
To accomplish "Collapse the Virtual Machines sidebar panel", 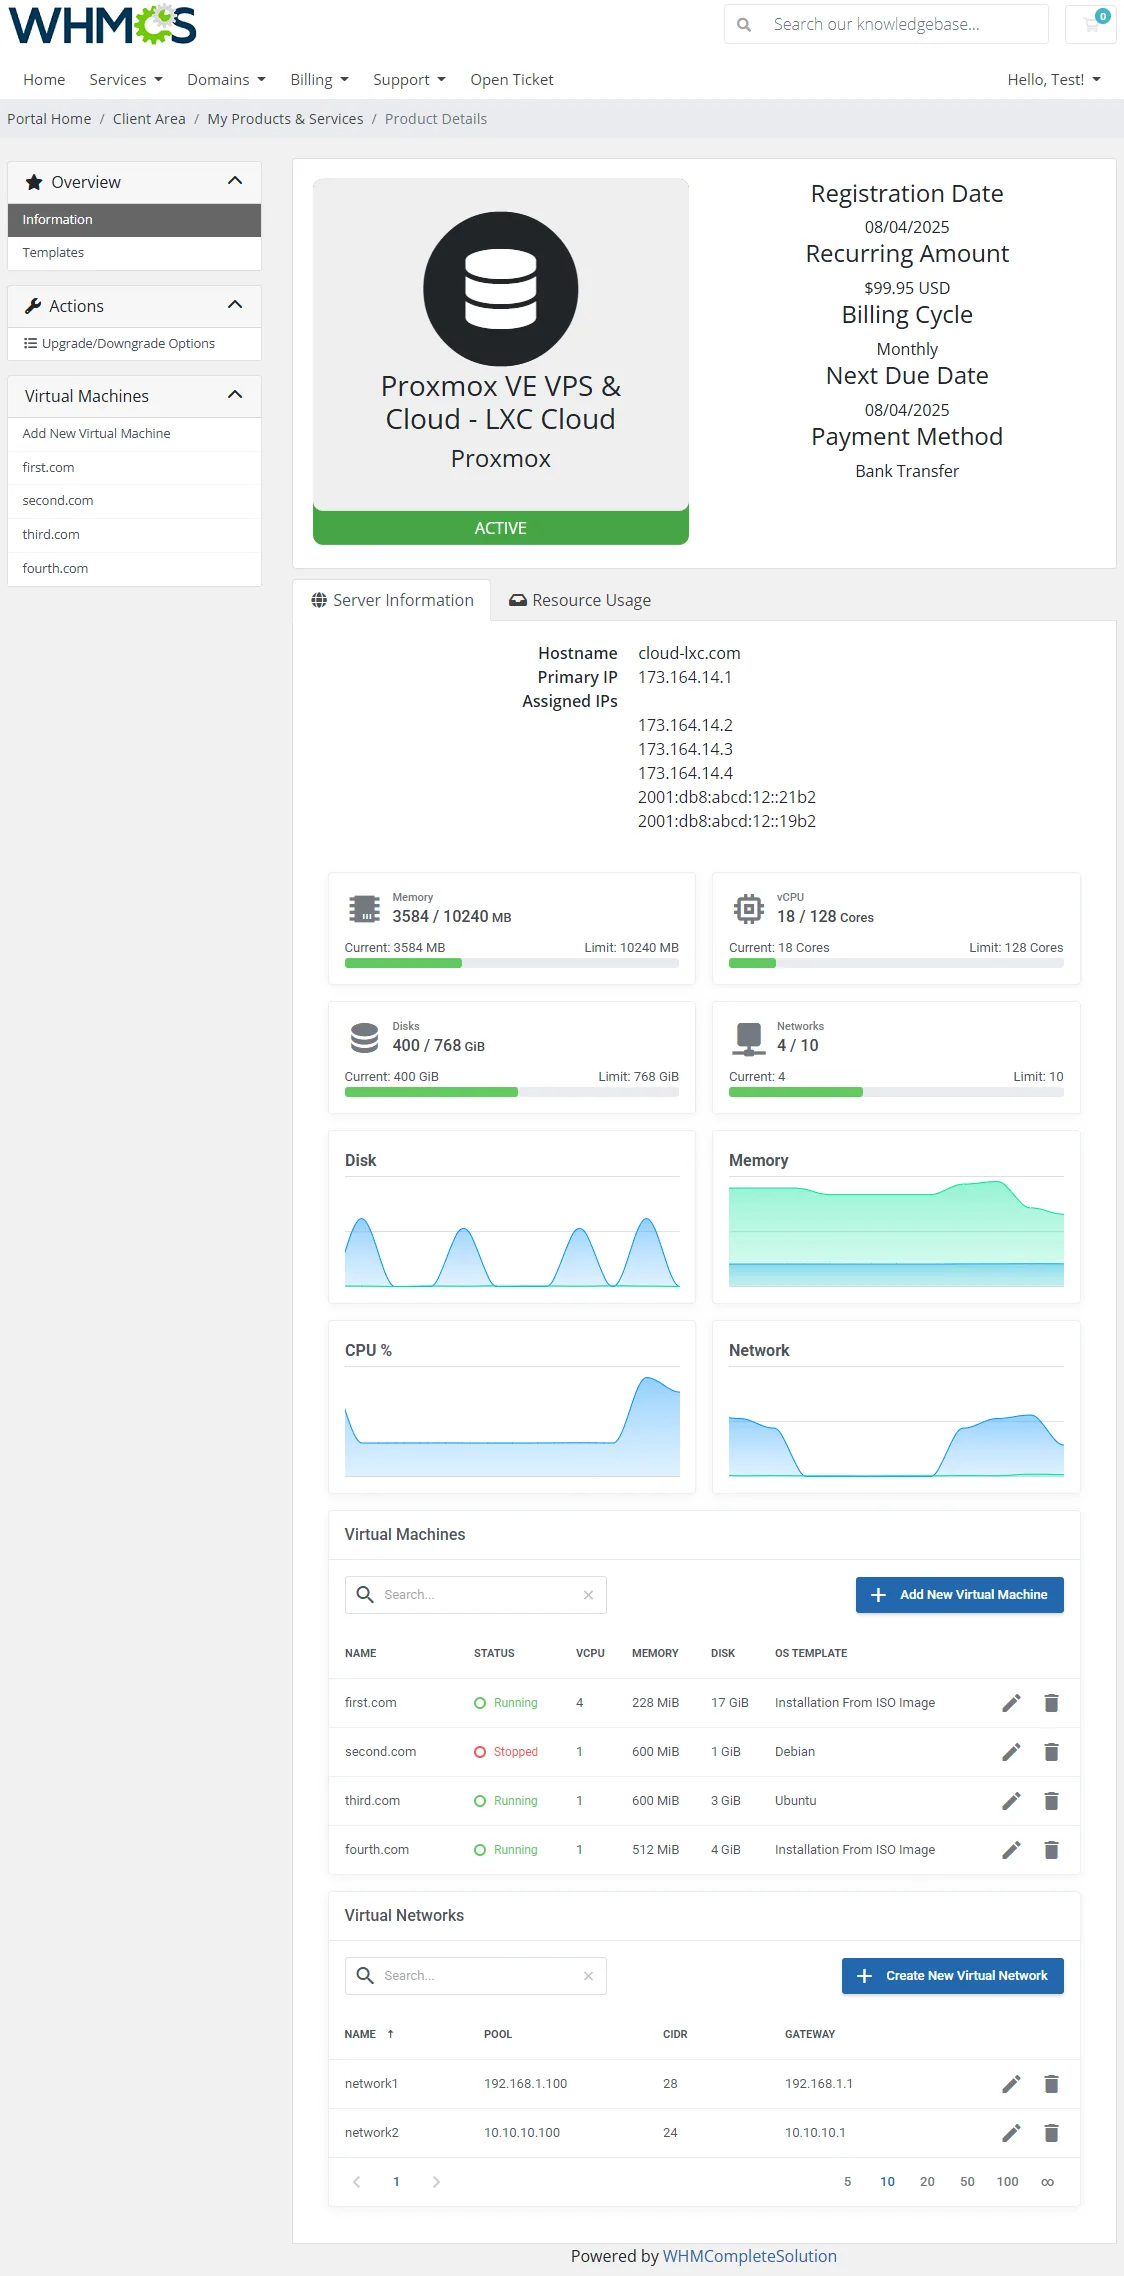I will coord(235,395).
